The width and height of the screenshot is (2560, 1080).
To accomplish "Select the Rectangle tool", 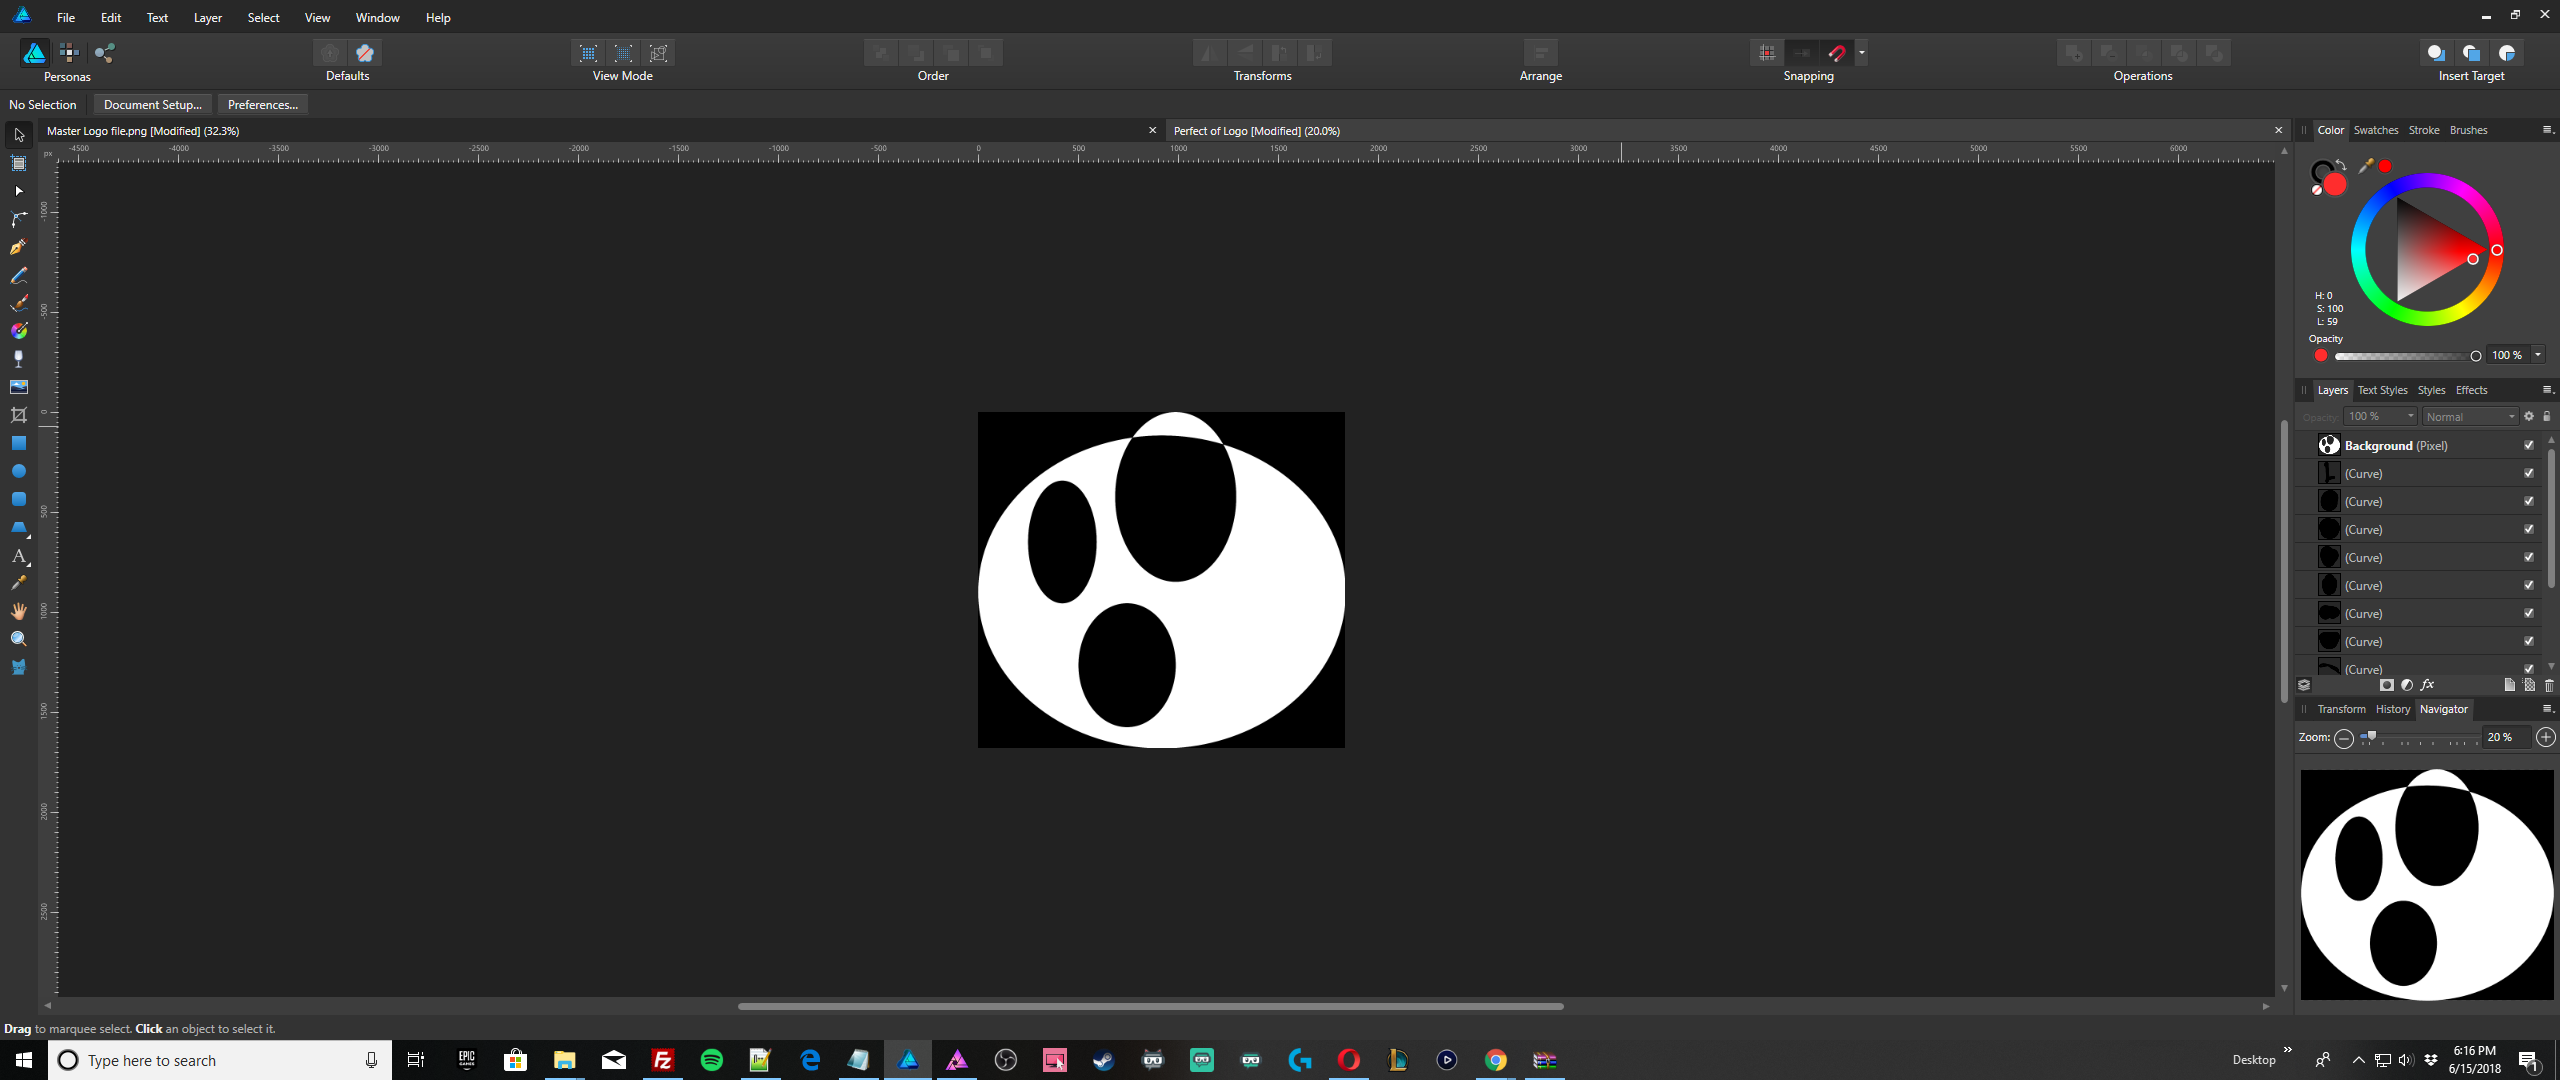I will (x=19, y=443).
